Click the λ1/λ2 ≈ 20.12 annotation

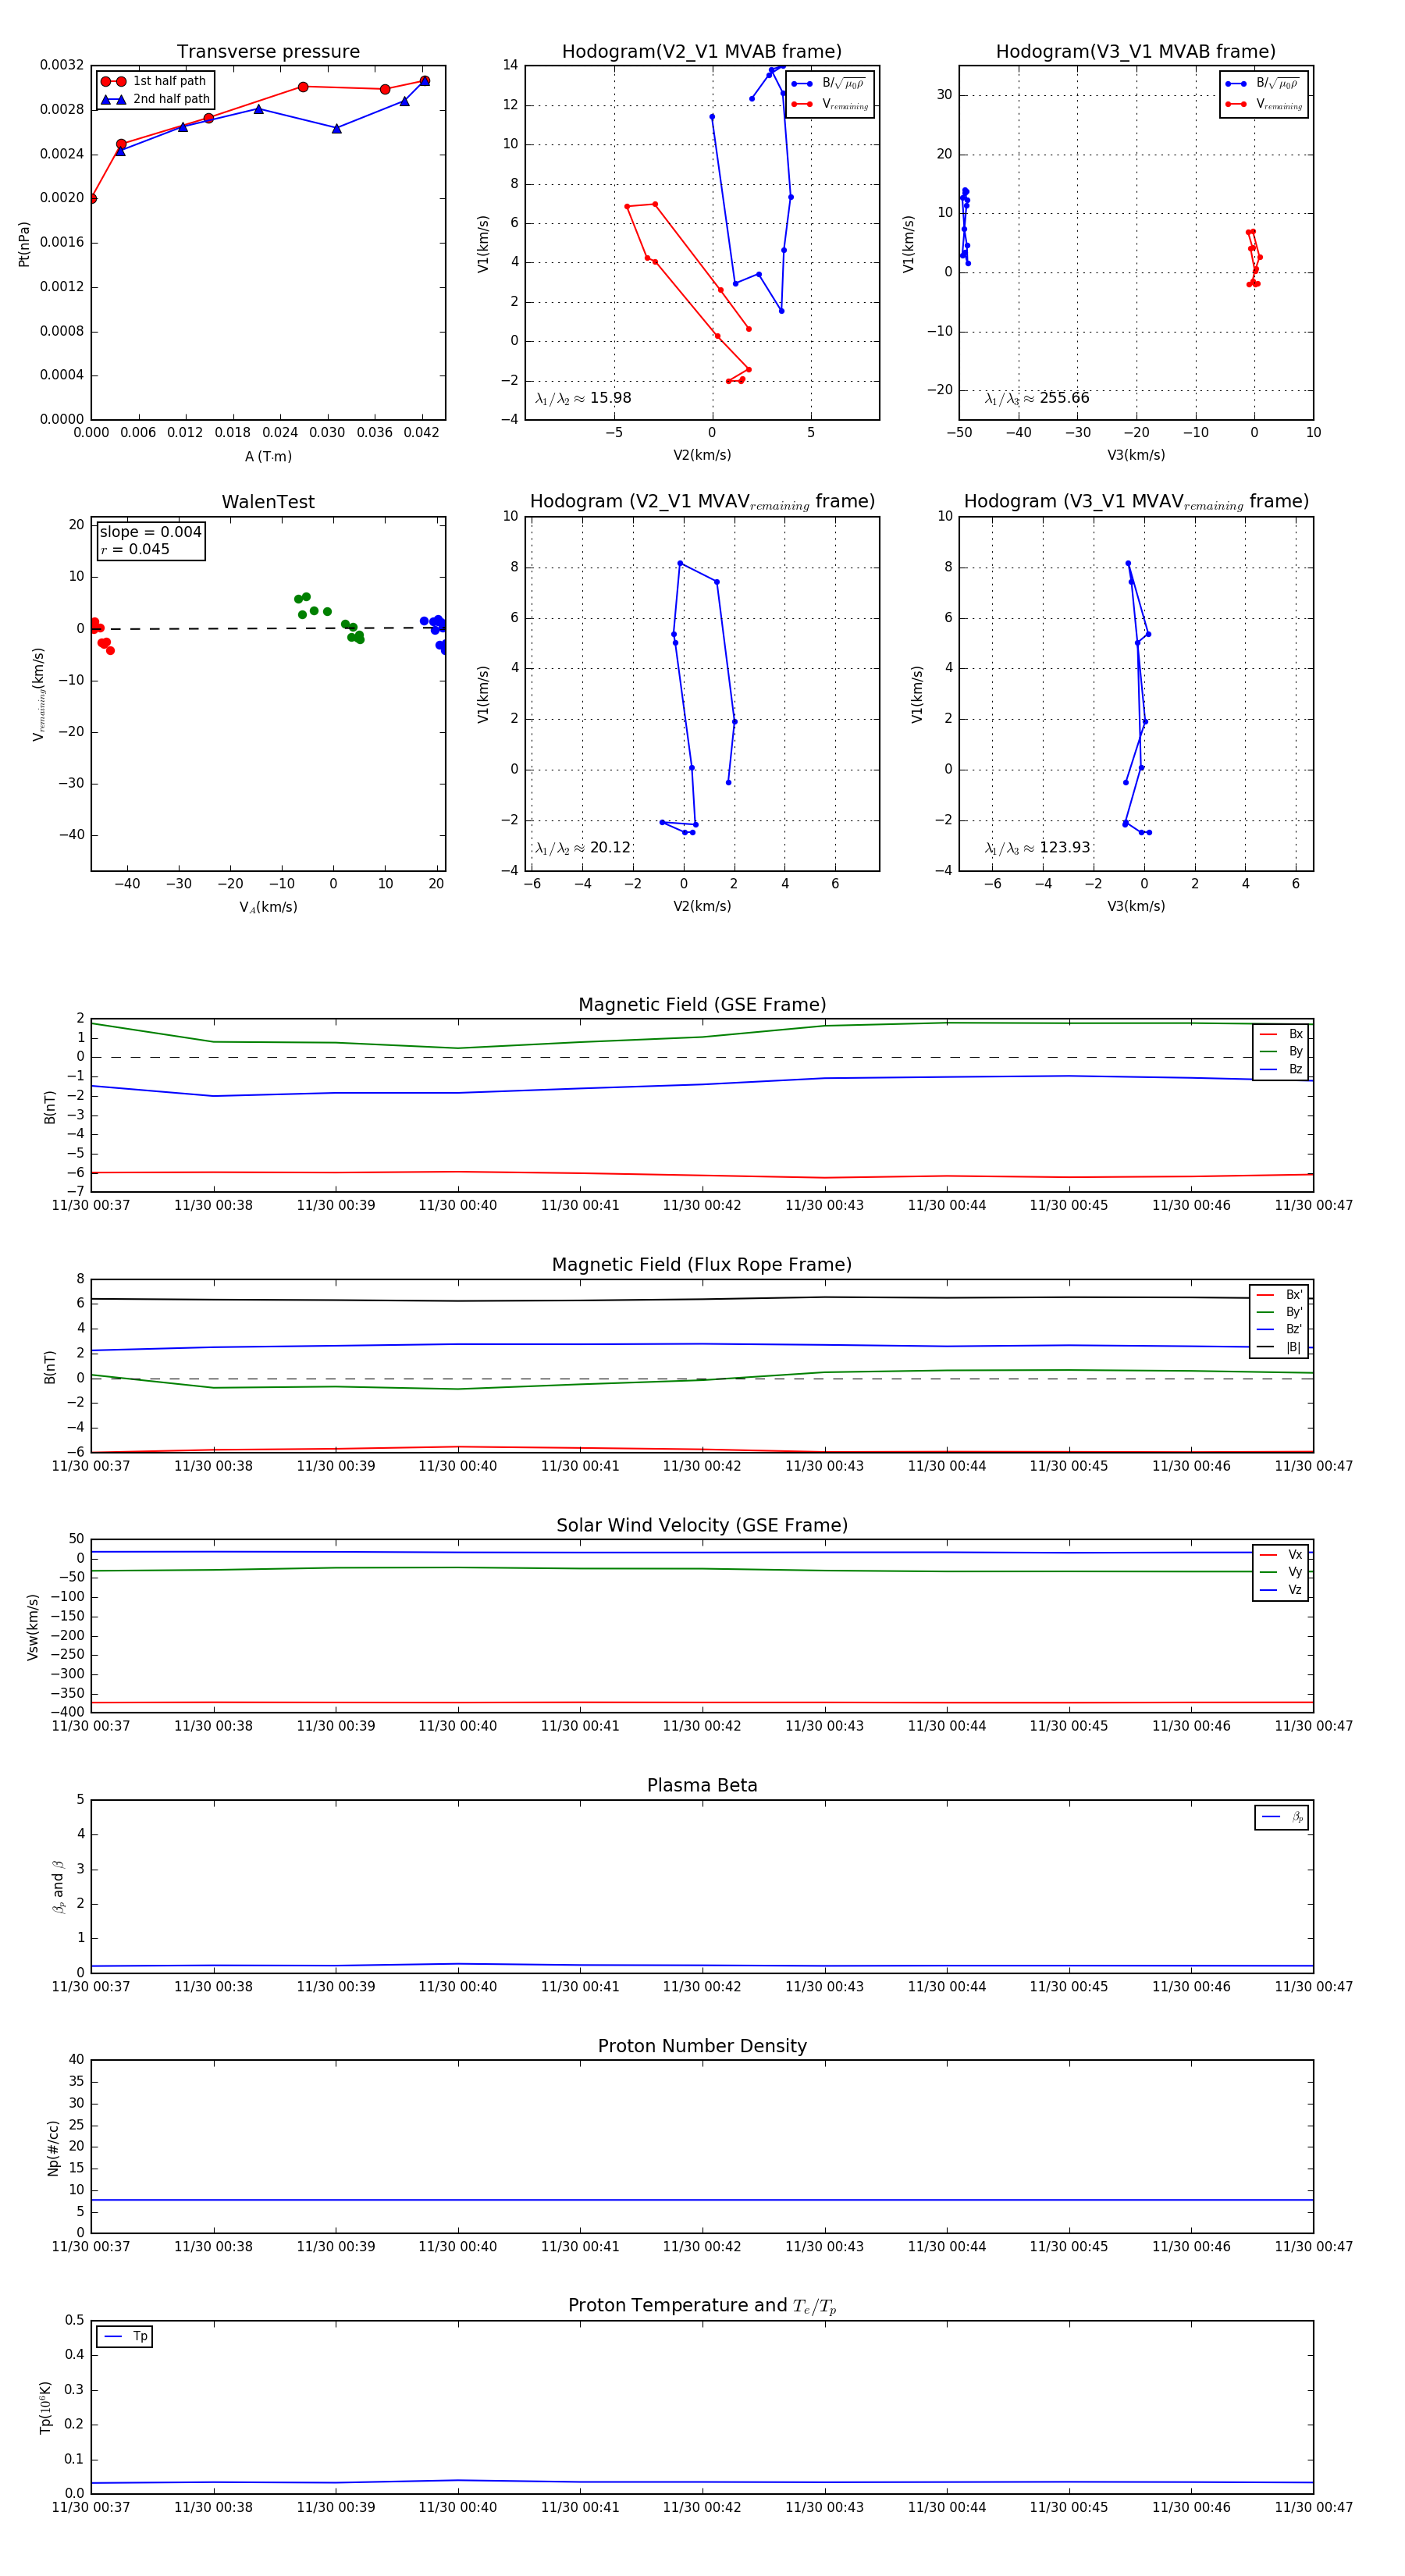pyautogui.click(x=583, y=848)
